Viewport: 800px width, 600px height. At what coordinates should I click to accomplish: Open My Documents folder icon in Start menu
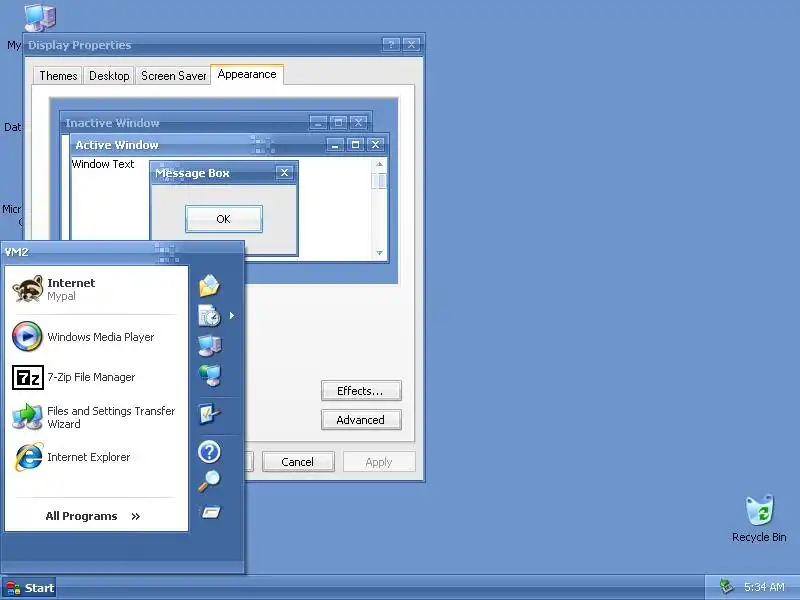(x=209, y=286)
